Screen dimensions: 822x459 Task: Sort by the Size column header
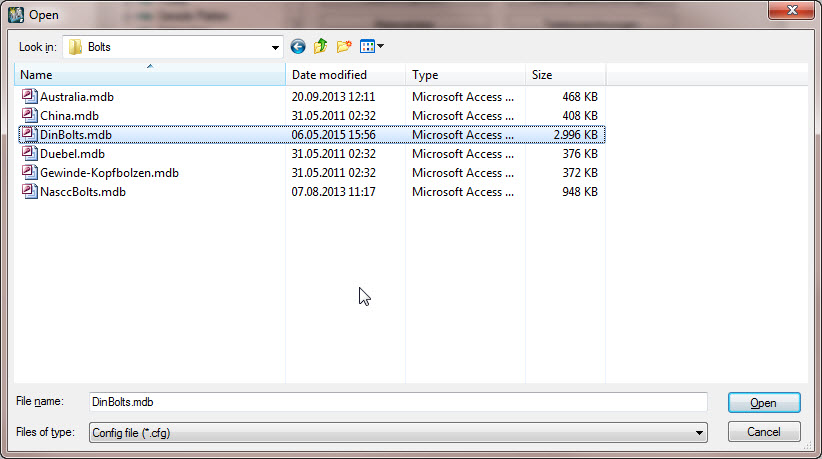565,74
